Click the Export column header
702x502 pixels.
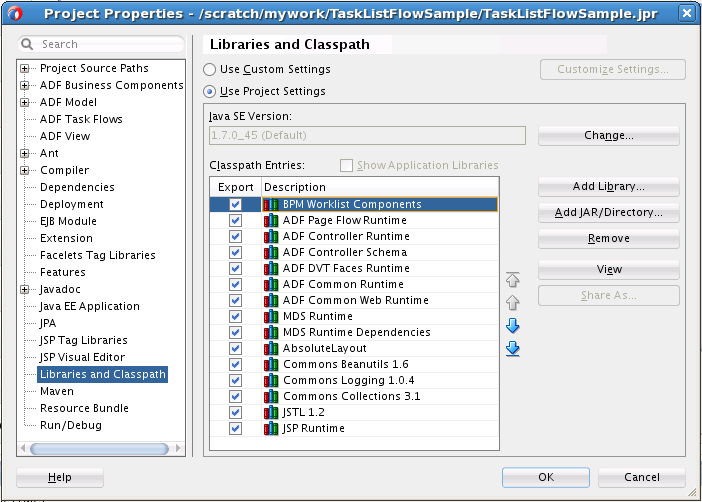[x=235, y=187]
